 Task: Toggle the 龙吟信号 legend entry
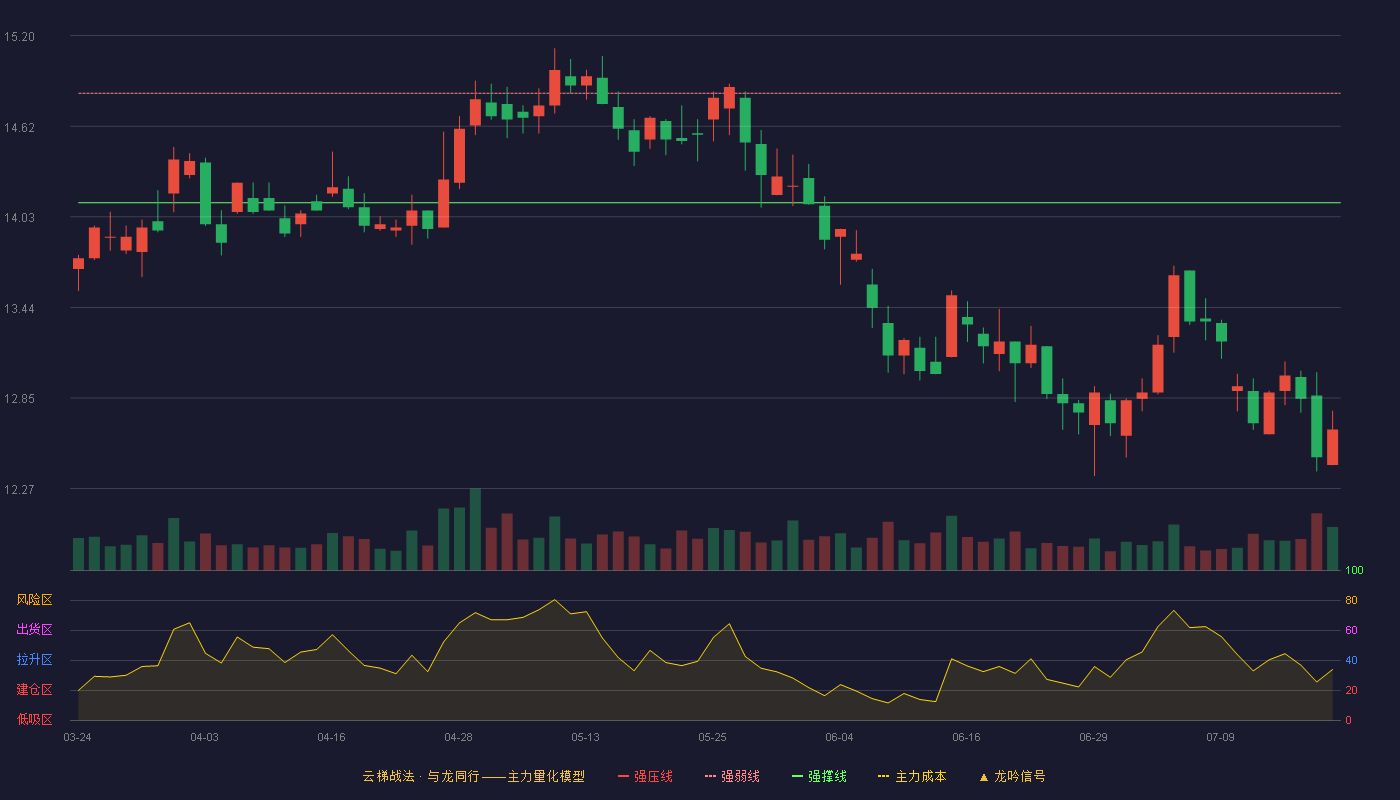coord(1012,776)
